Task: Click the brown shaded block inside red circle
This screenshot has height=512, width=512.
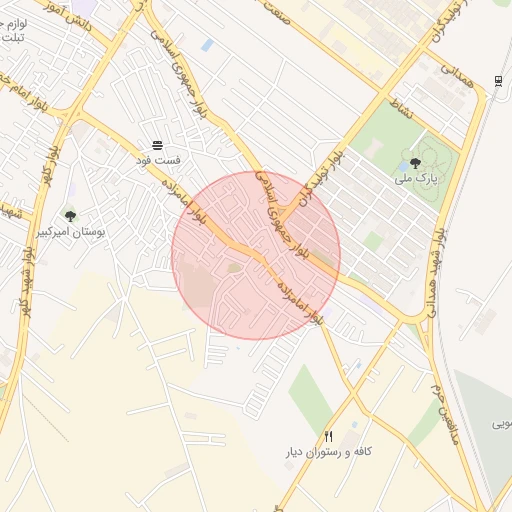Action: point(197,285)
